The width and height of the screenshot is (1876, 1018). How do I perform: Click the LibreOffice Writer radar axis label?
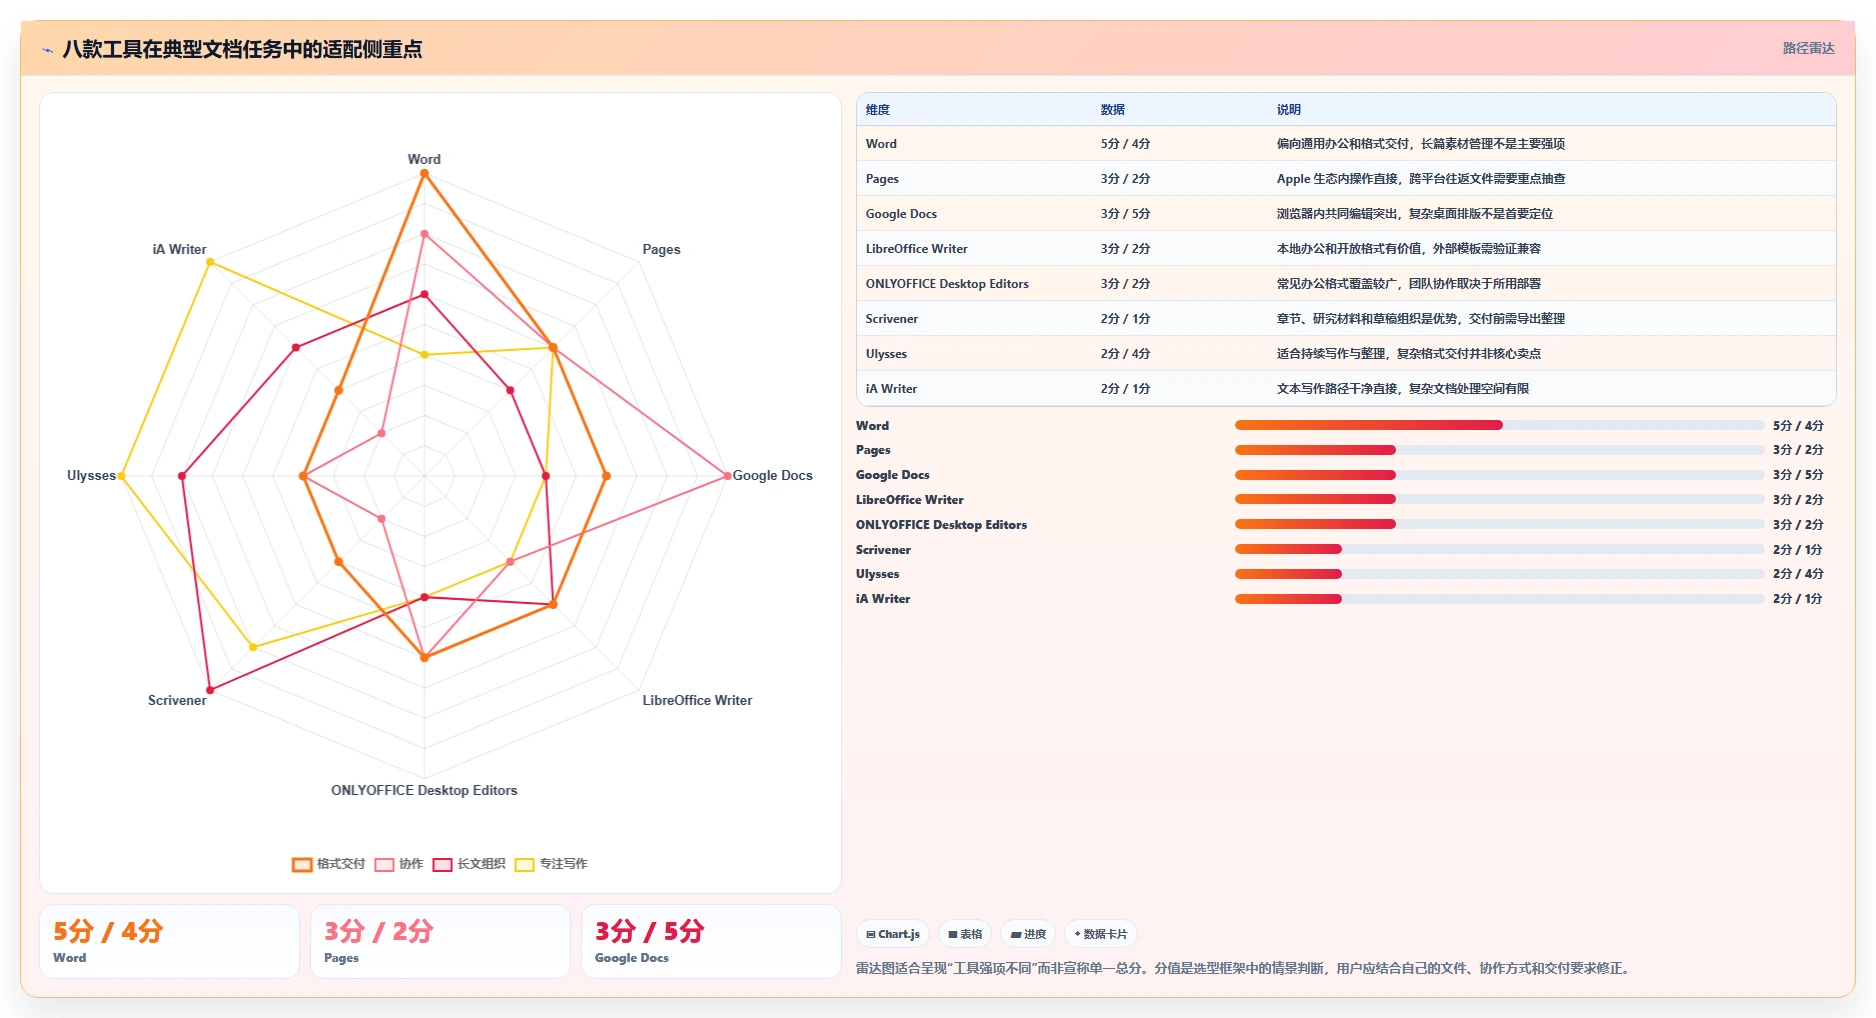(697, 700)
